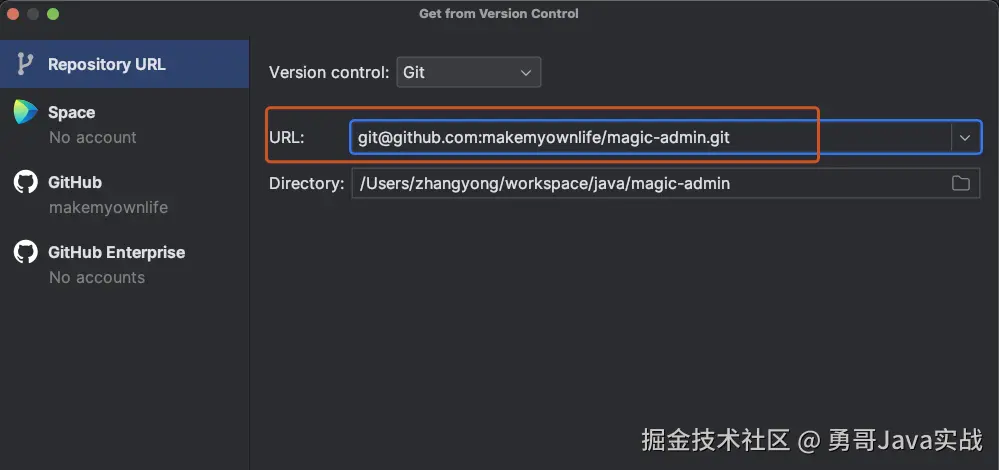
Task: Click 'No account' under Space
Action: click(93, 137)
